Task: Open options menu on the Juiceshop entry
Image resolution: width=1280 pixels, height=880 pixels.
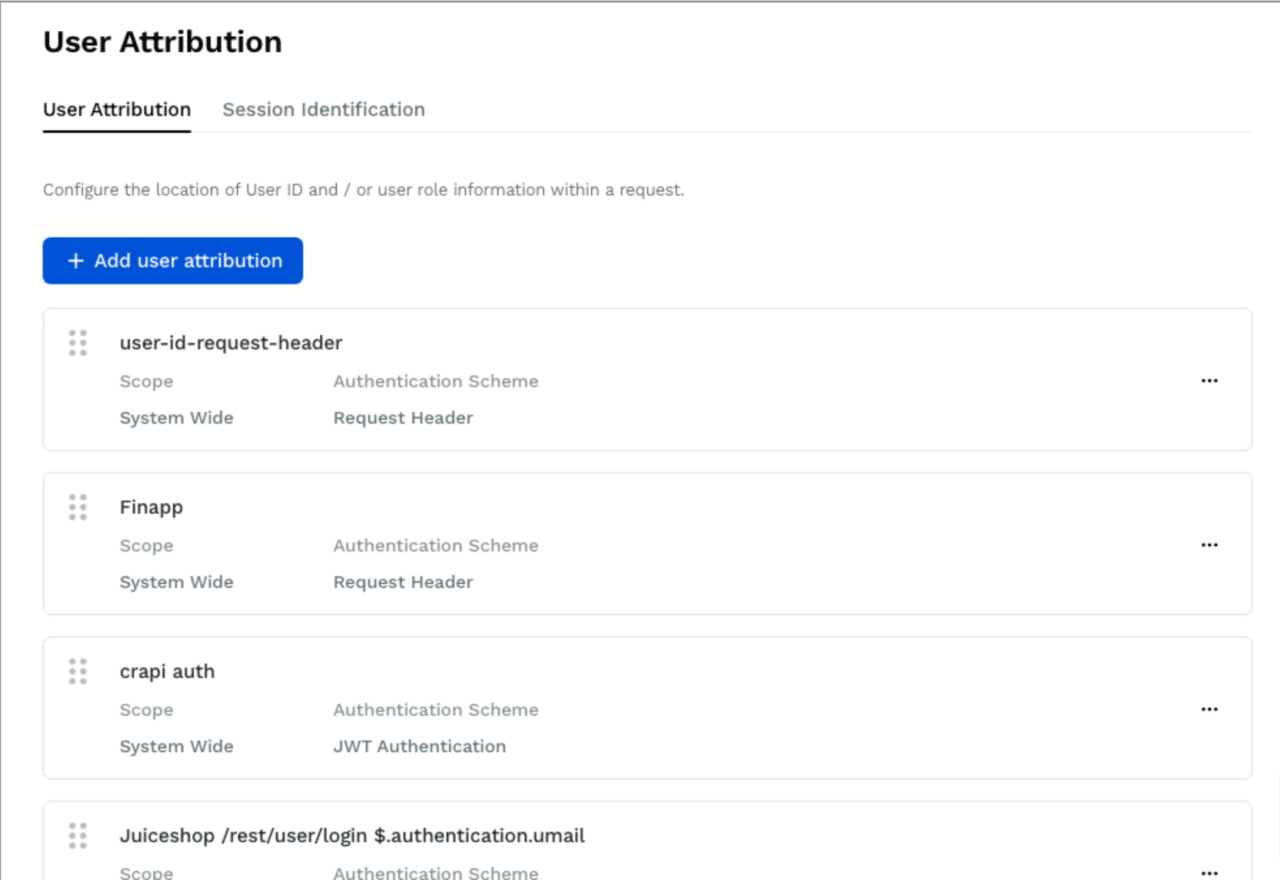Action: click(1209, 872)
